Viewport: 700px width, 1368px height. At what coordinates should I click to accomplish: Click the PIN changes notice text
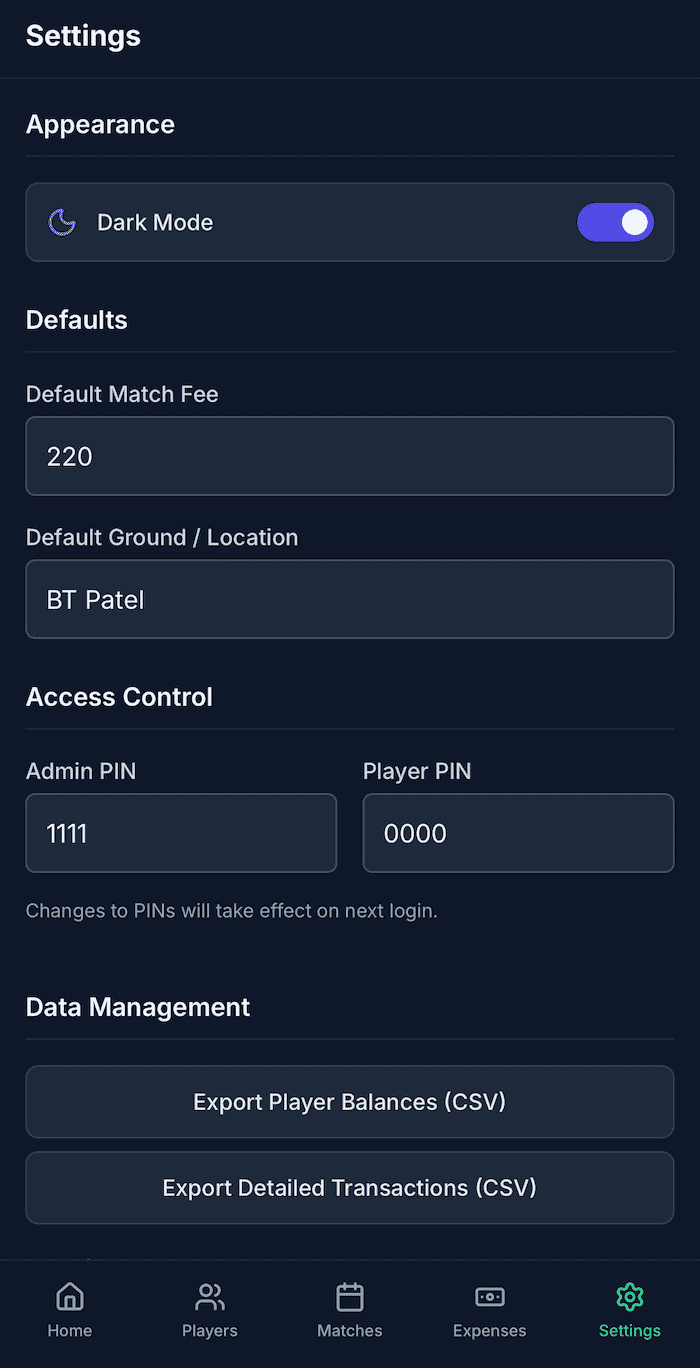point(231,911)
